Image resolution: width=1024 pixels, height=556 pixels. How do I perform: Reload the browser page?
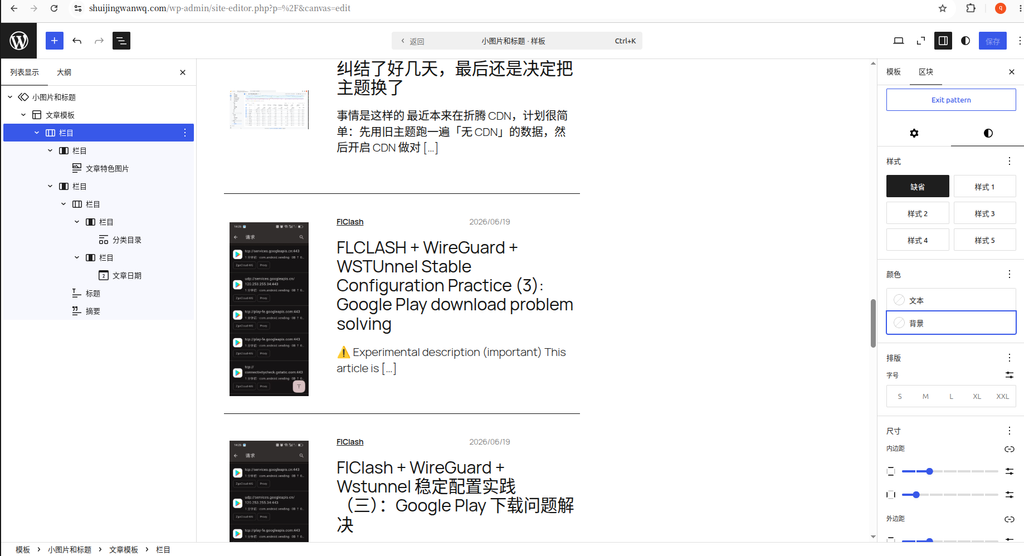coord(54,8)
